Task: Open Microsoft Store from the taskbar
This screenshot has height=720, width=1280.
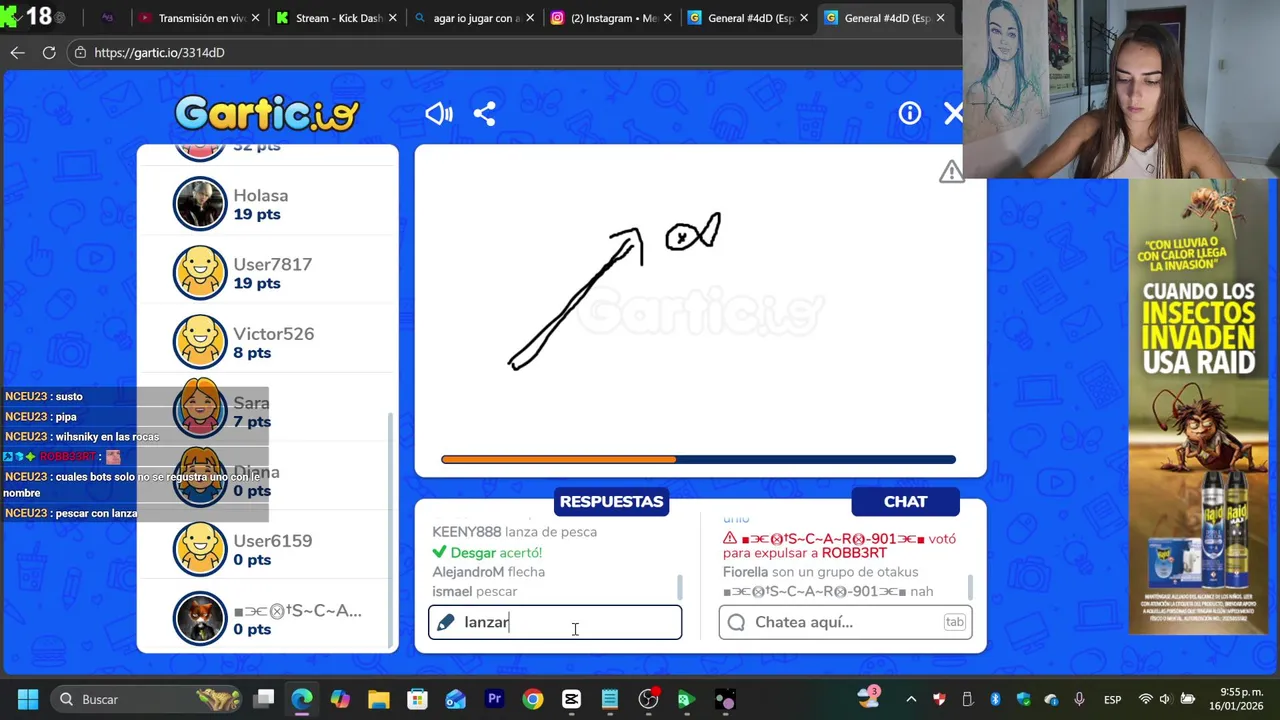Action: pyautogui.click(x=417, y=699)
